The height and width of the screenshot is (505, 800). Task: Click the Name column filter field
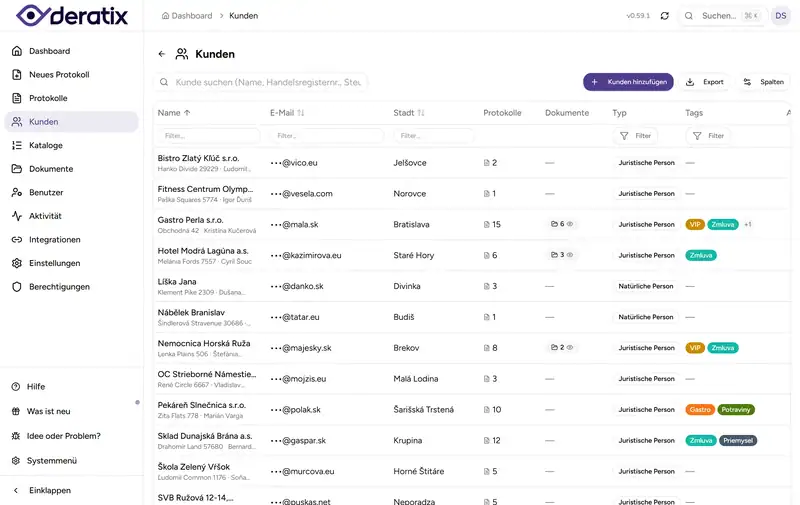click(x=209, y=136)
